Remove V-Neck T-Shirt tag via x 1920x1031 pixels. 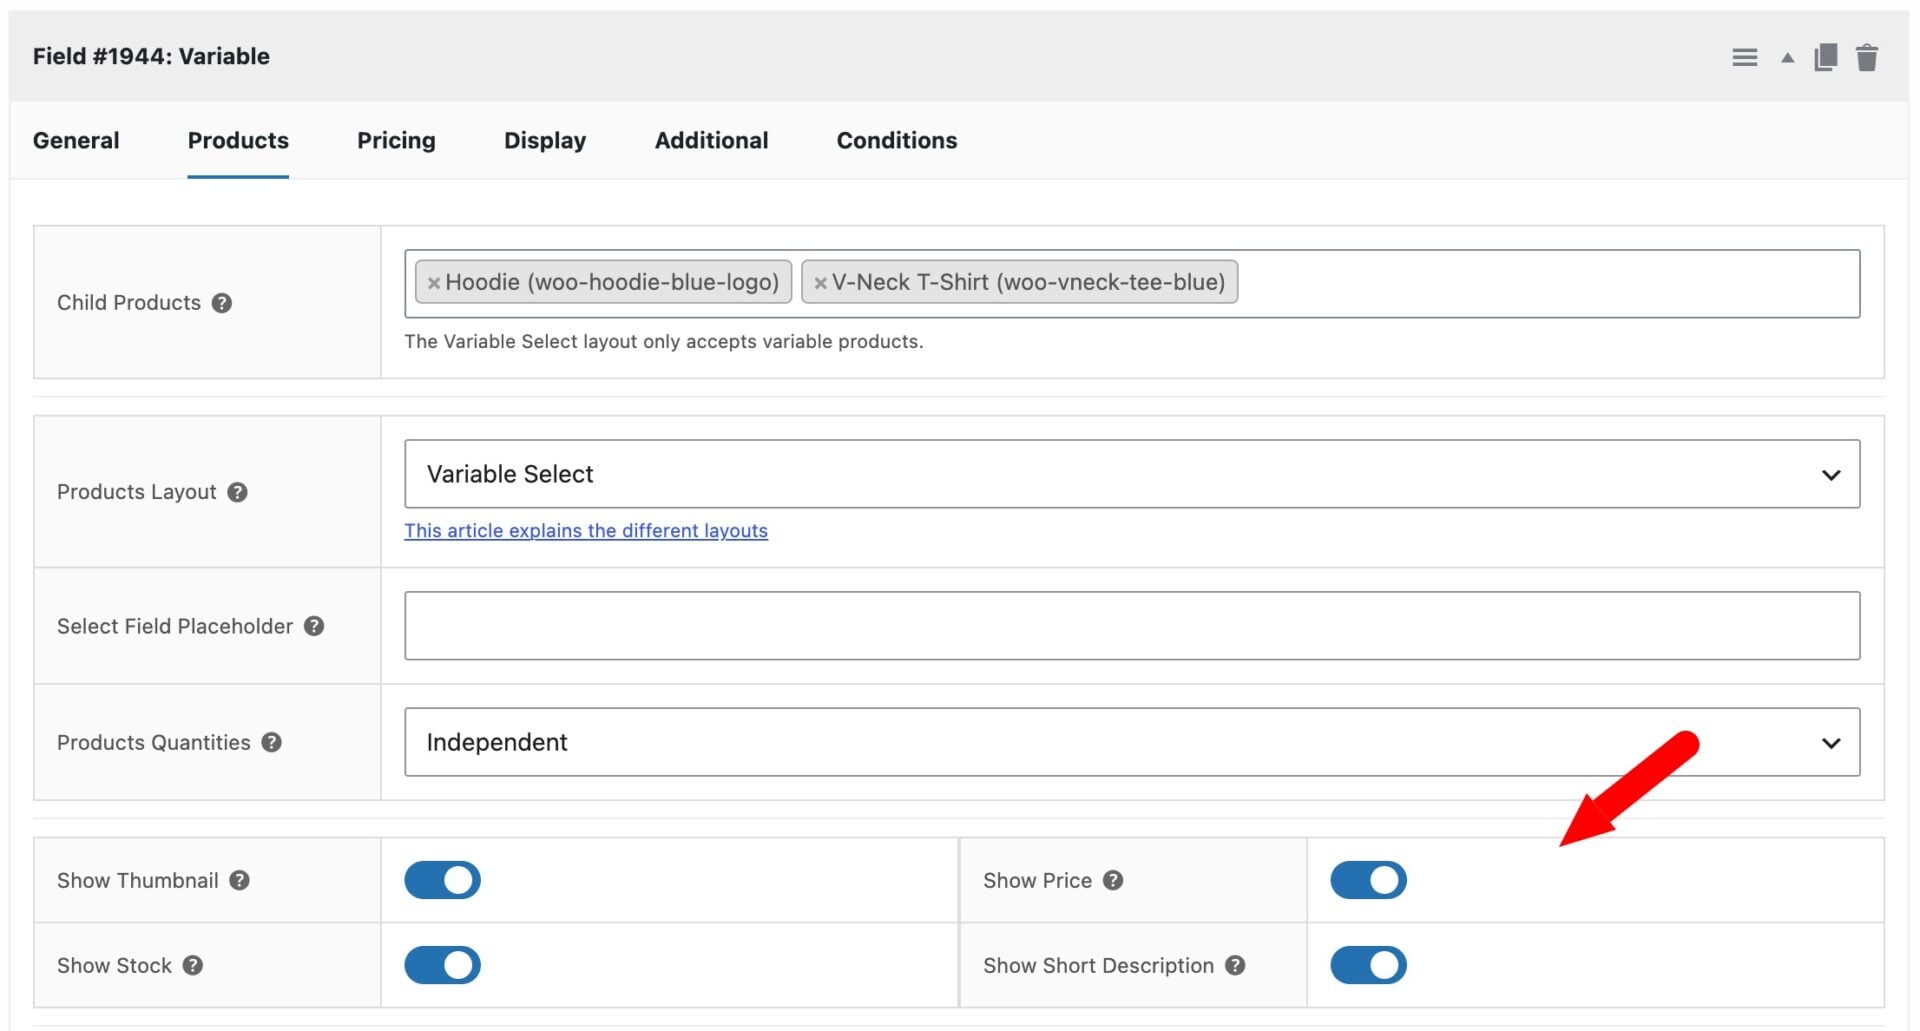820,283
